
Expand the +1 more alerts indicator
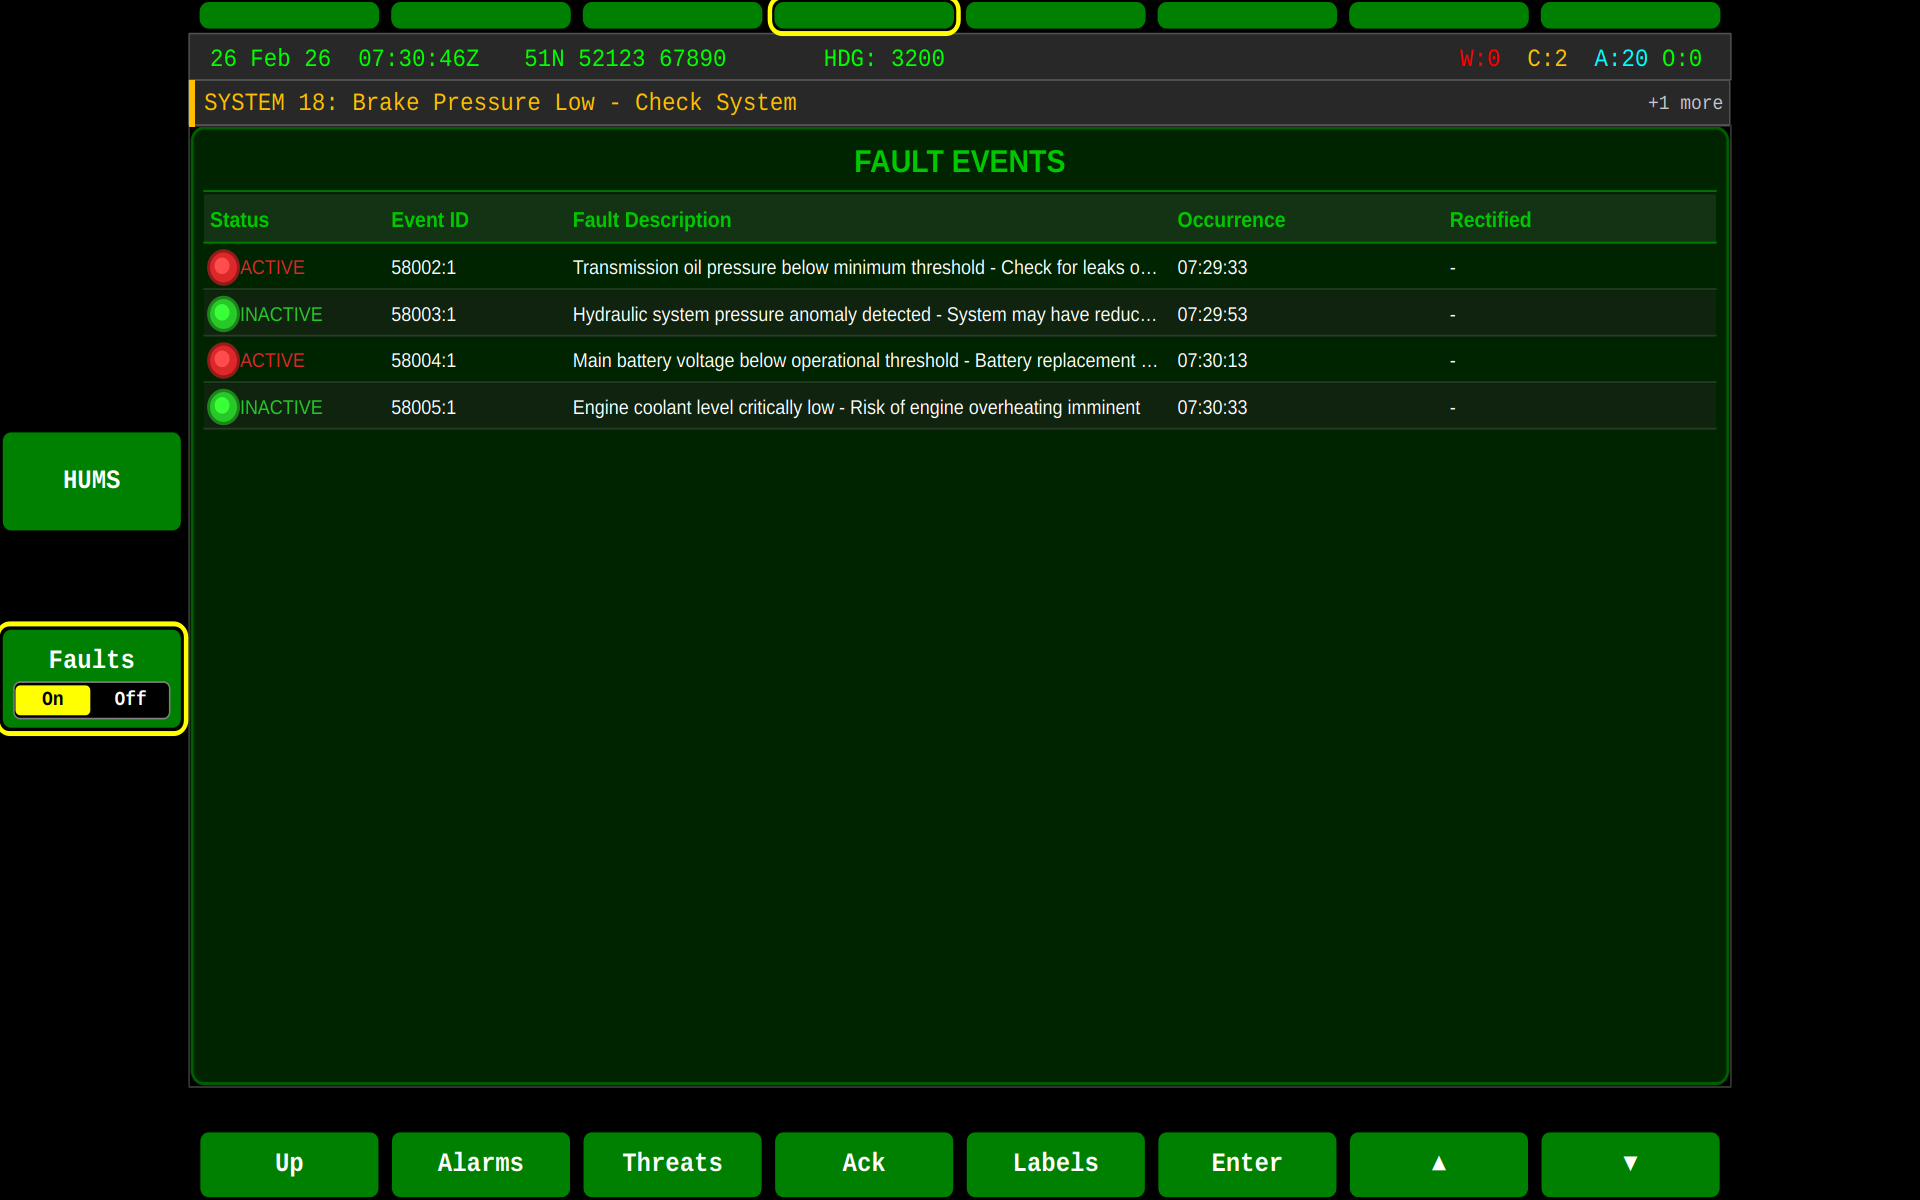[1684, 103]
